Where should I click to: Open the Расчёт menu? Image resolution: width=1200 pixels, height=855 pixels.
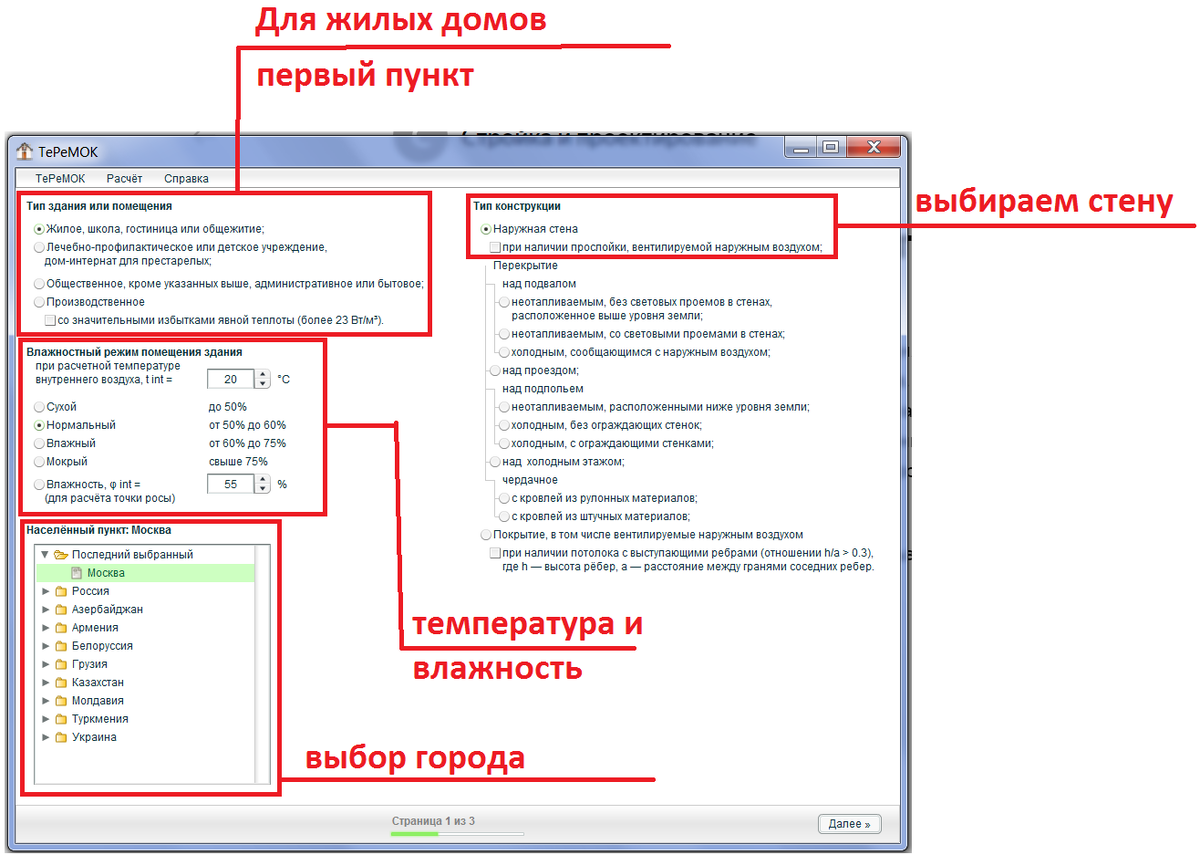[x=125, y=179]
